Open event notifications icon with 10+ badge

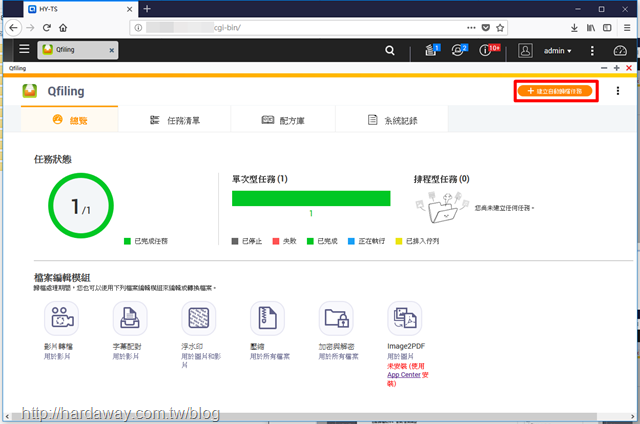(489, 50)
